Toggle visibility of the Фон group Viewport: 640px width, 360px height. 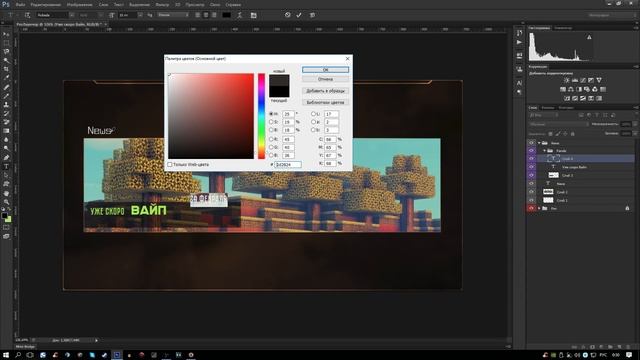coord(531,208)
